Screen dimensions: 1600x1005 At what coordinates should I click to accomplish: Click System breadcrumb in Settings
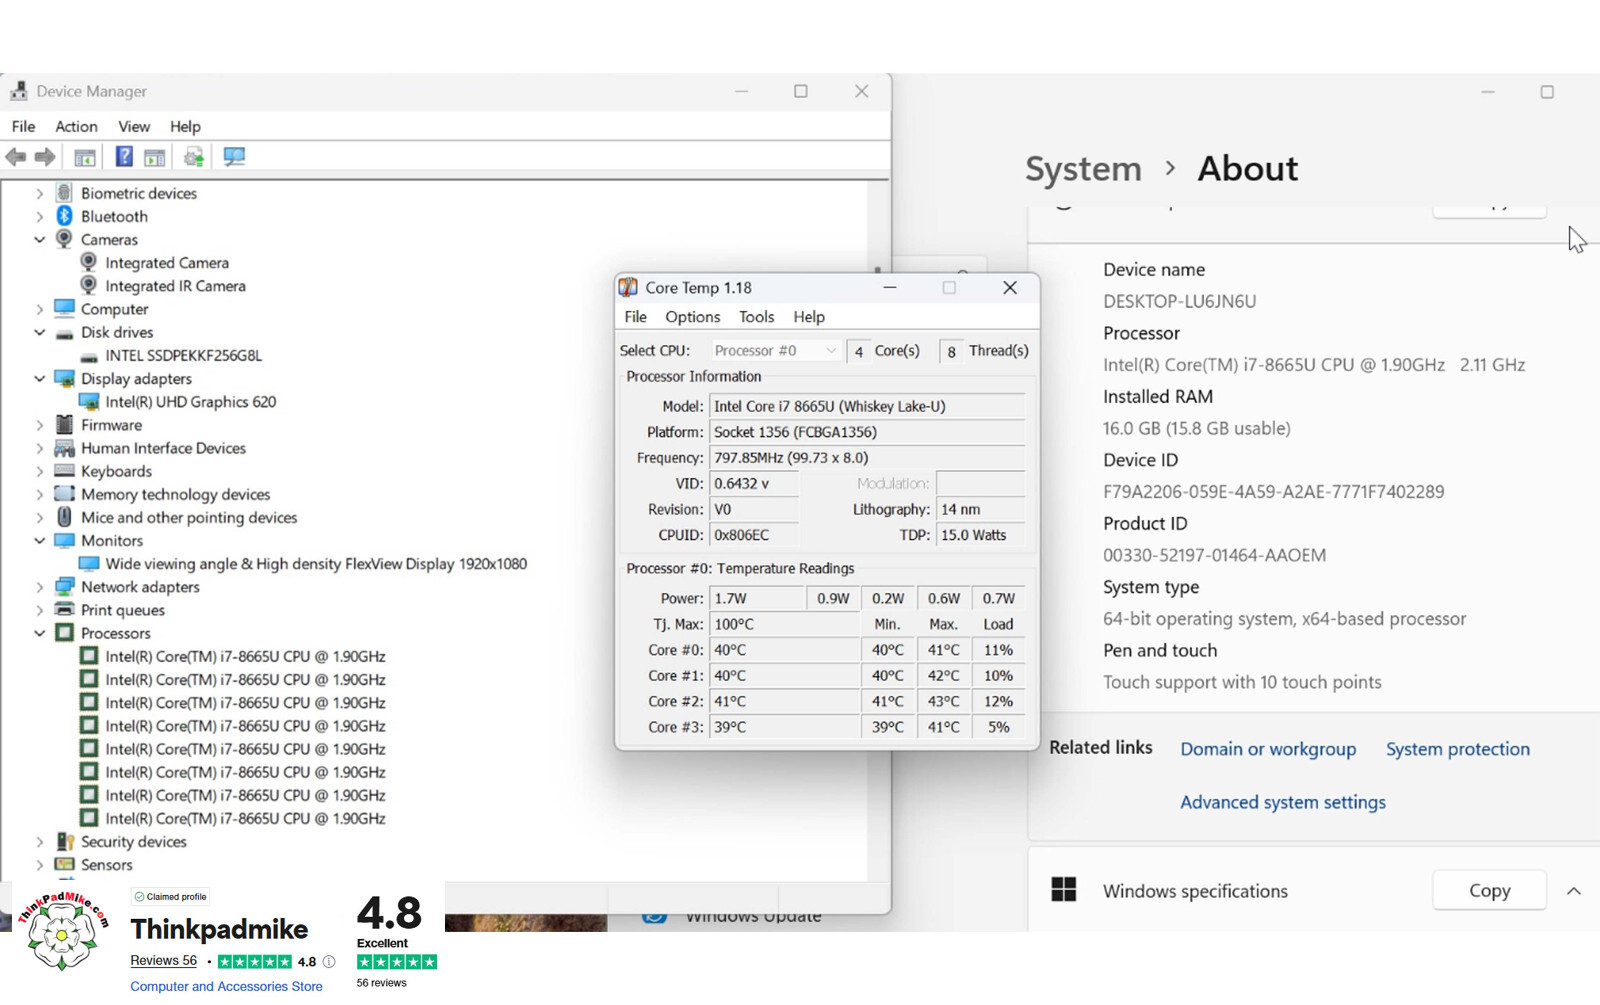tap(1083, 169)
